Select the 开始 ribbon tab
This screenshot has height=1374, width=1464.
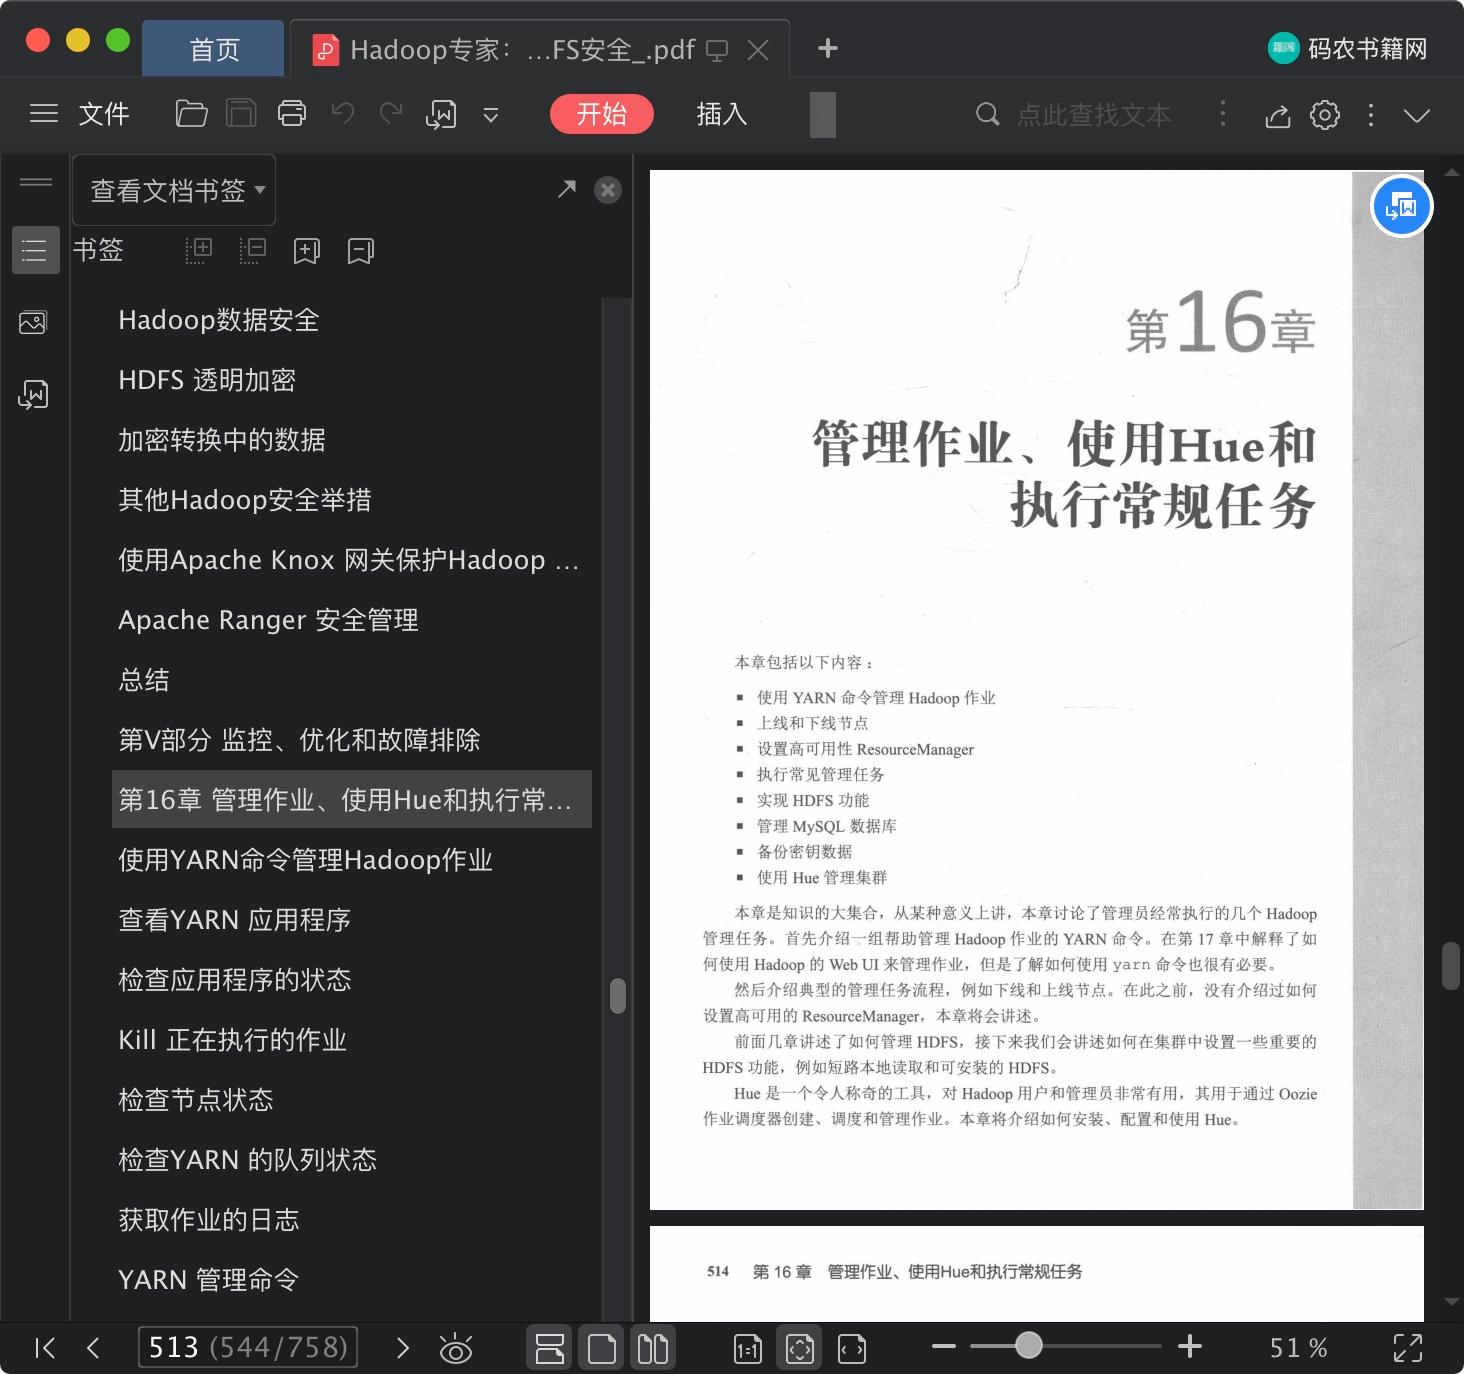pos(601,114)
